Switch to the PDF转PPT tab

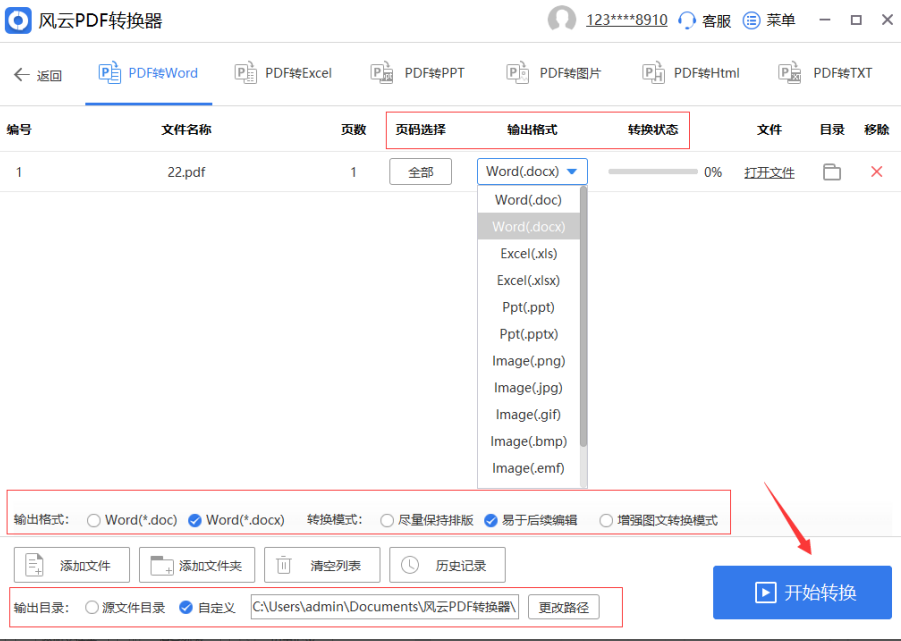[x=418, y=74]
